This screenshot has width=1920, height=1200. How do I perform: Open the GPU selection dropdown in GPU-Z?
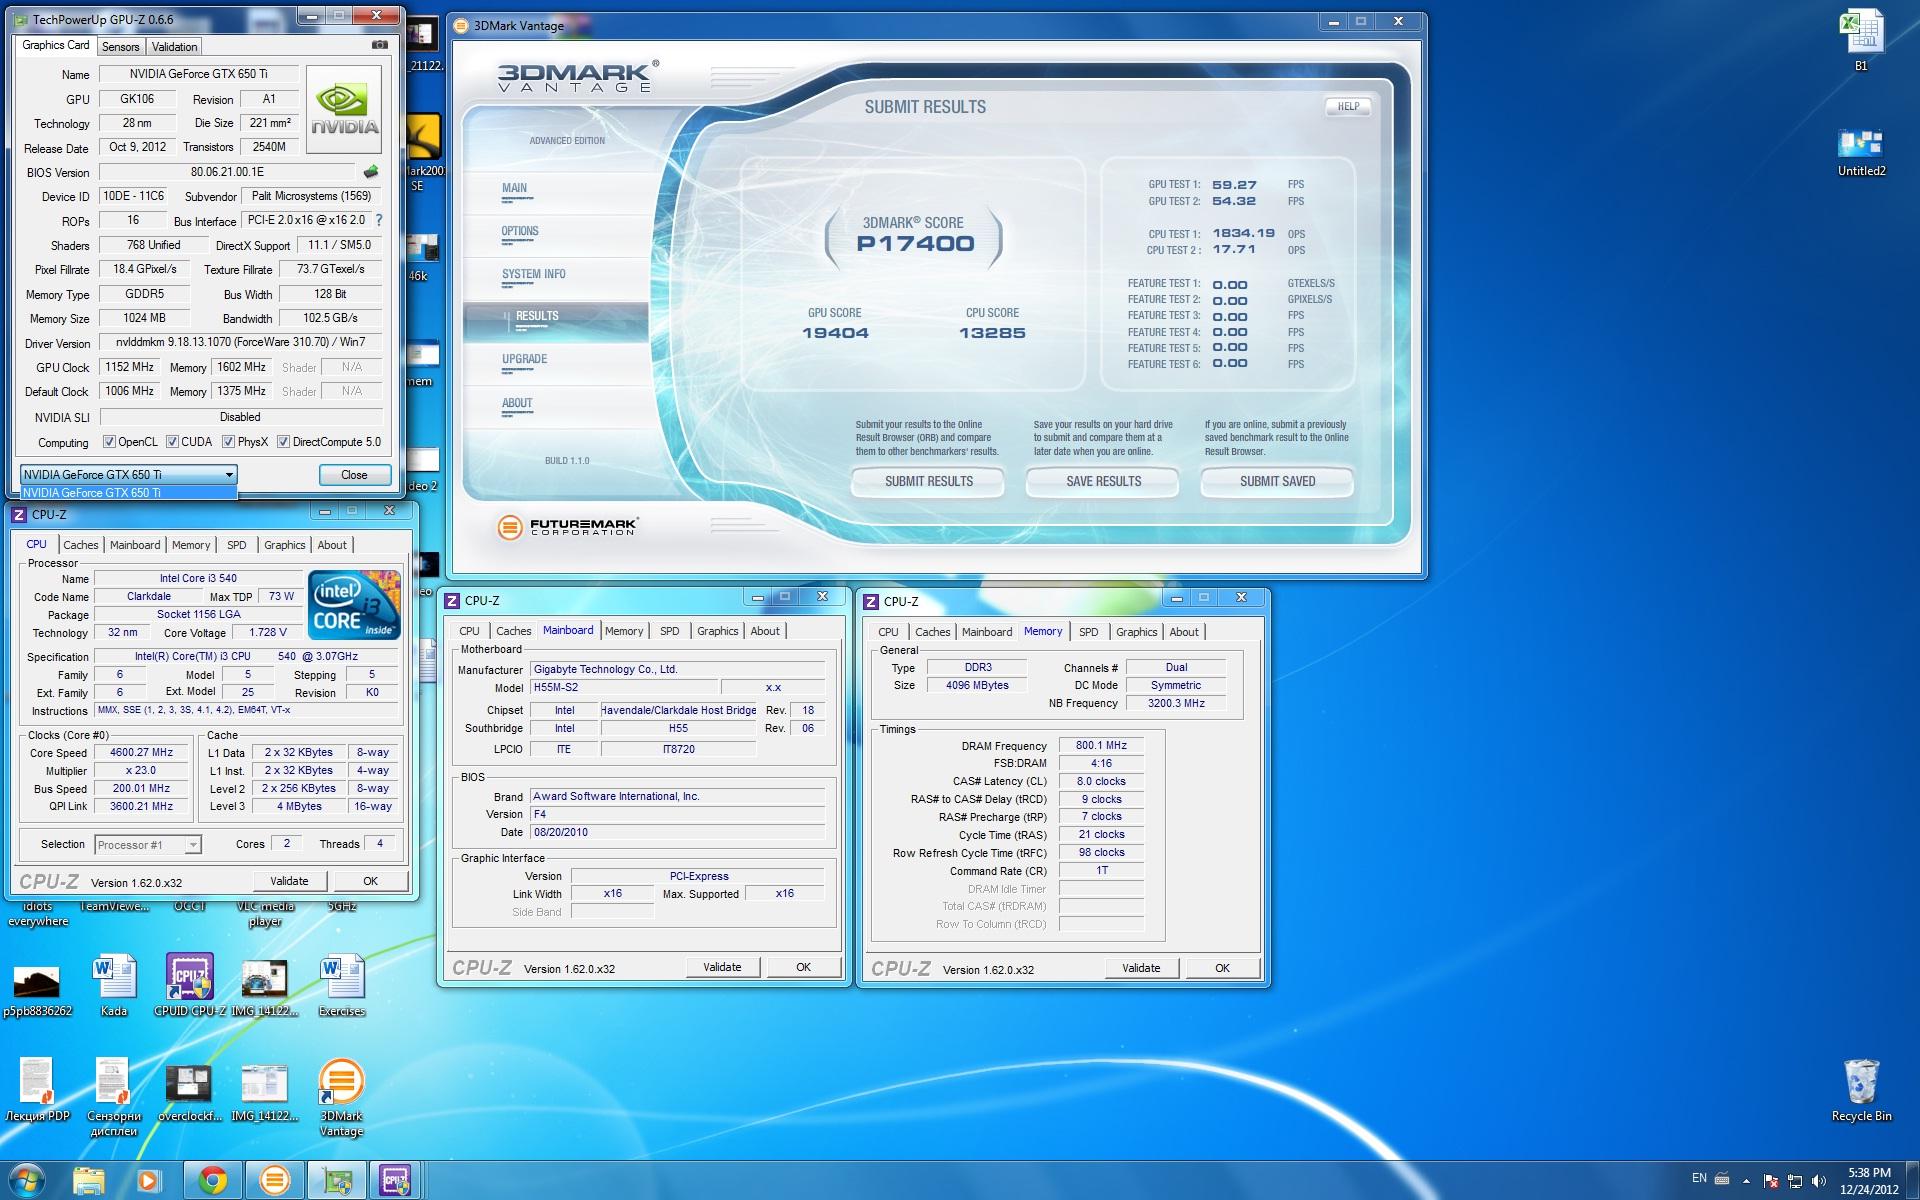[129, 474]
